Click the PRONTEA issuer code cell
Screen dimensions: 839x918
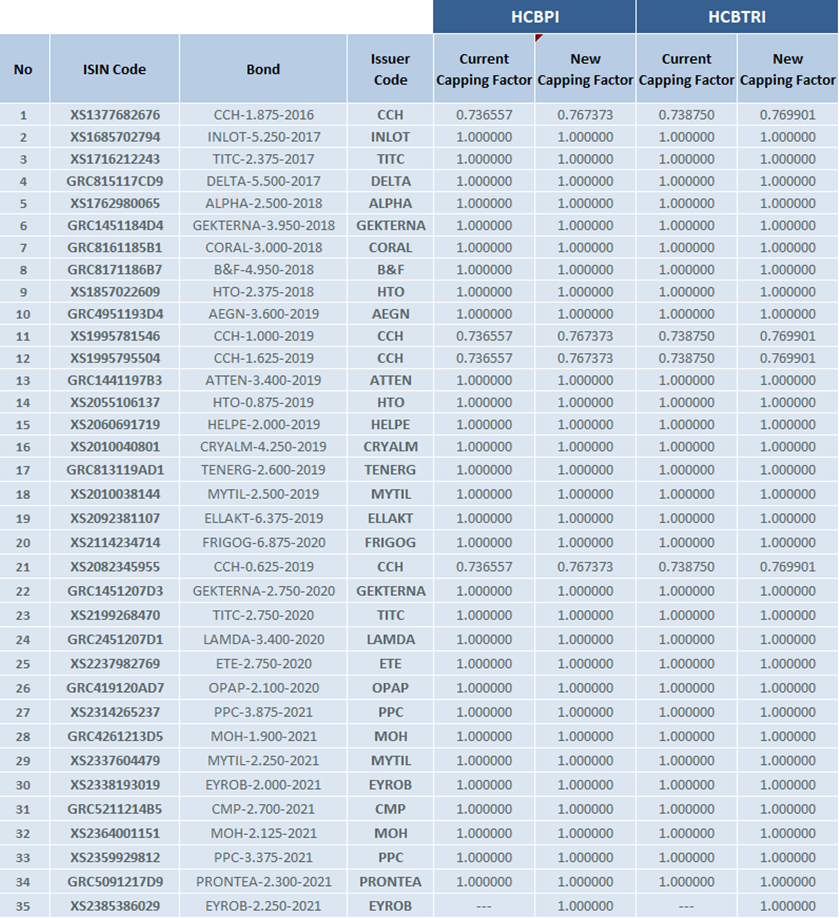pos(390,882)
